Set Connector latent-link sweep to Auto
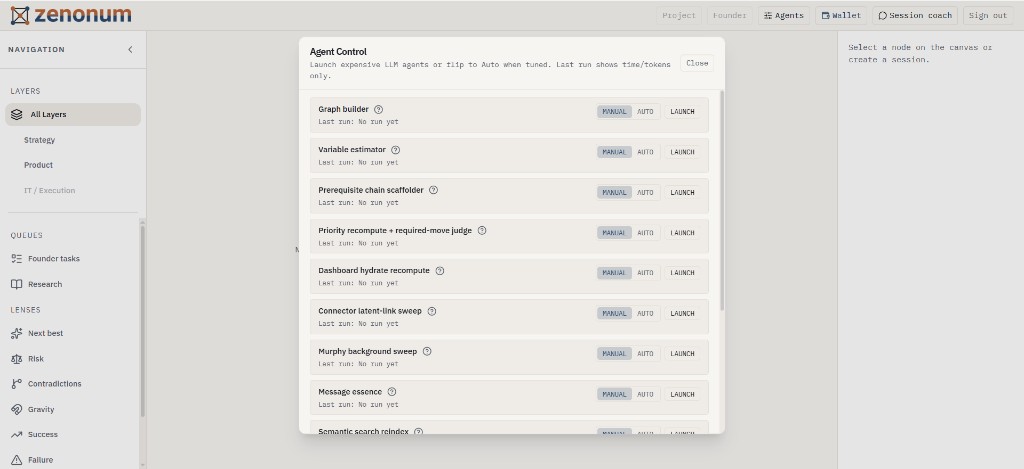The width and height of the screenshot is (1024, 469). click(x=645, y=314)
